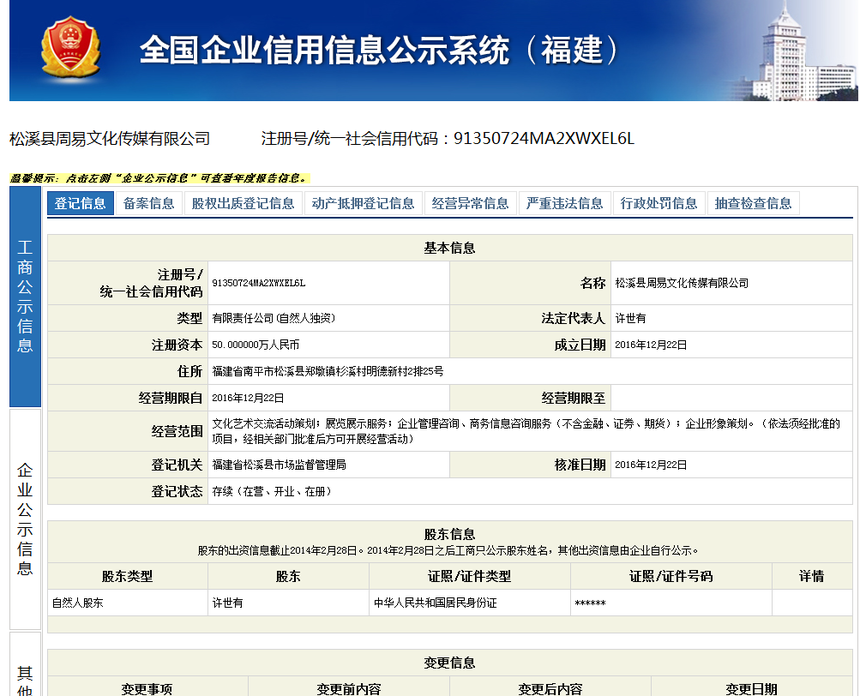Click the shareholder disclosure note about 2014年2月28日
860x696 pixels.
[448, 550]
